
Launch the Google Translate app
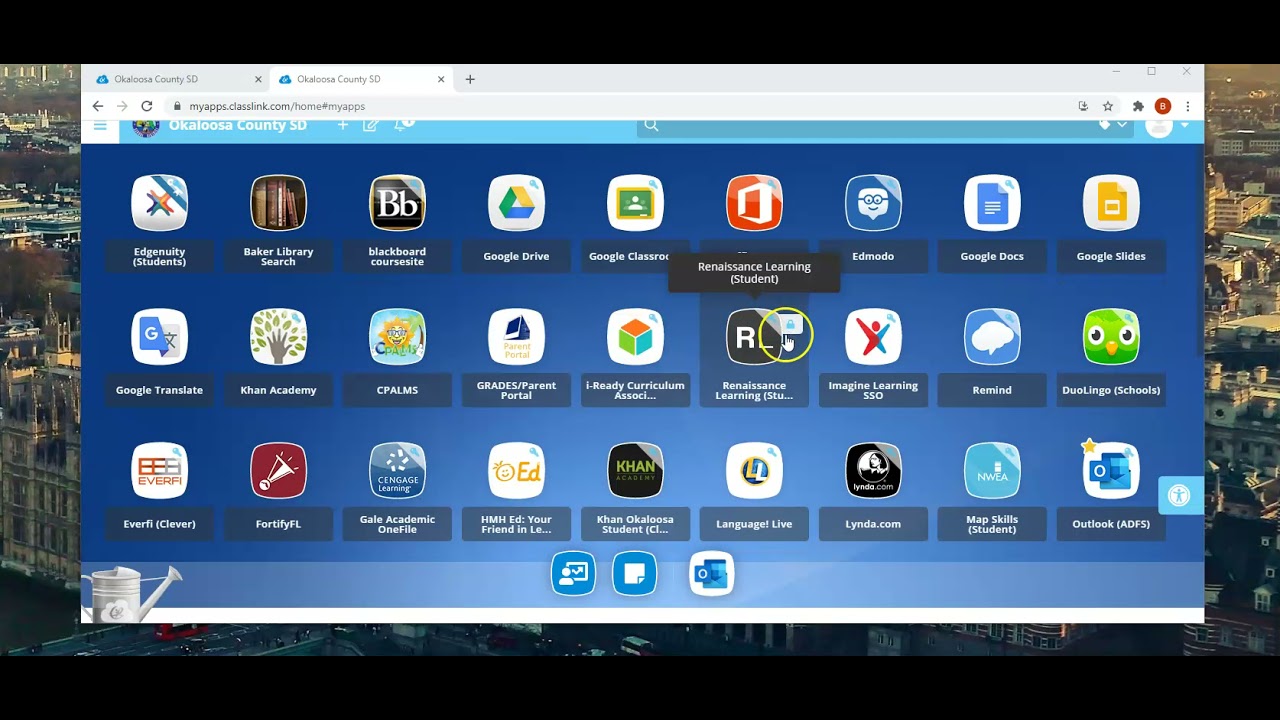click(159, 337)
